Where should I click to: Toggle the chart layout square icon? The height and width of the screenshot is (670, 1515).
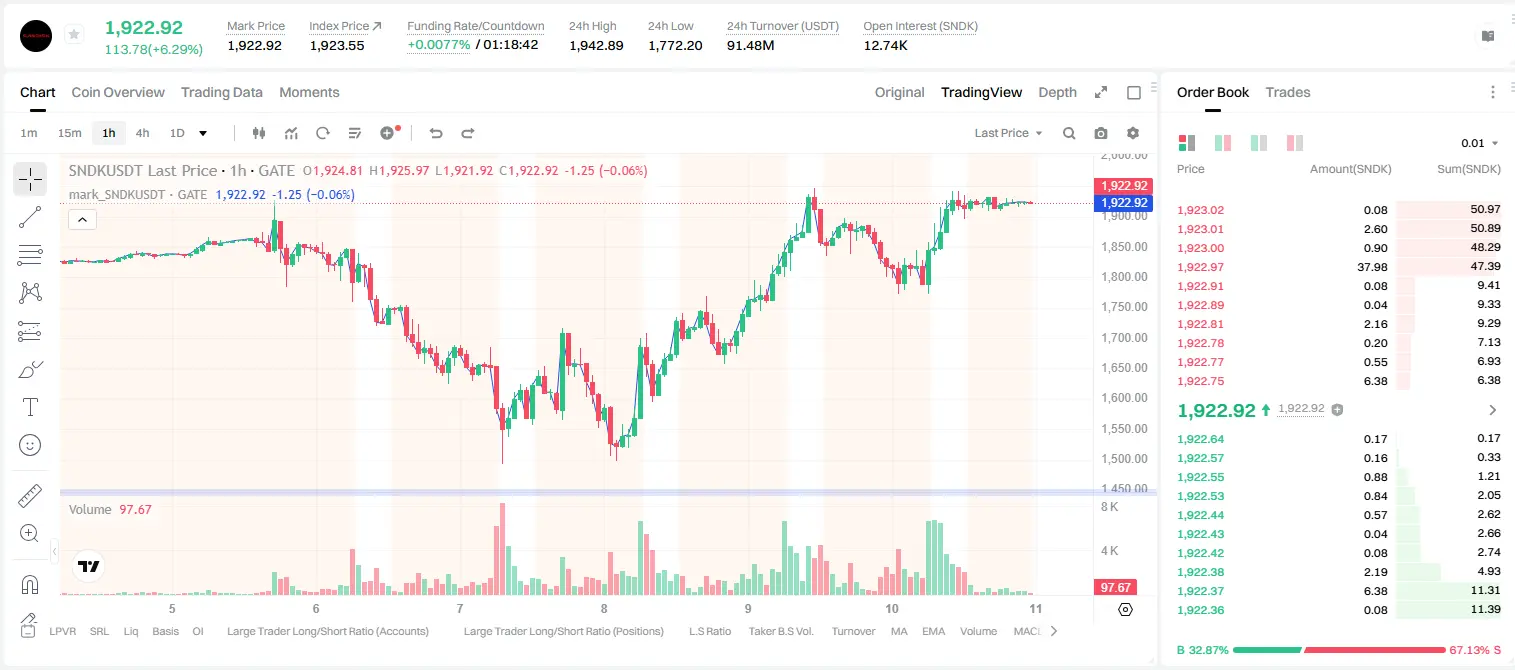(1134, 92)
